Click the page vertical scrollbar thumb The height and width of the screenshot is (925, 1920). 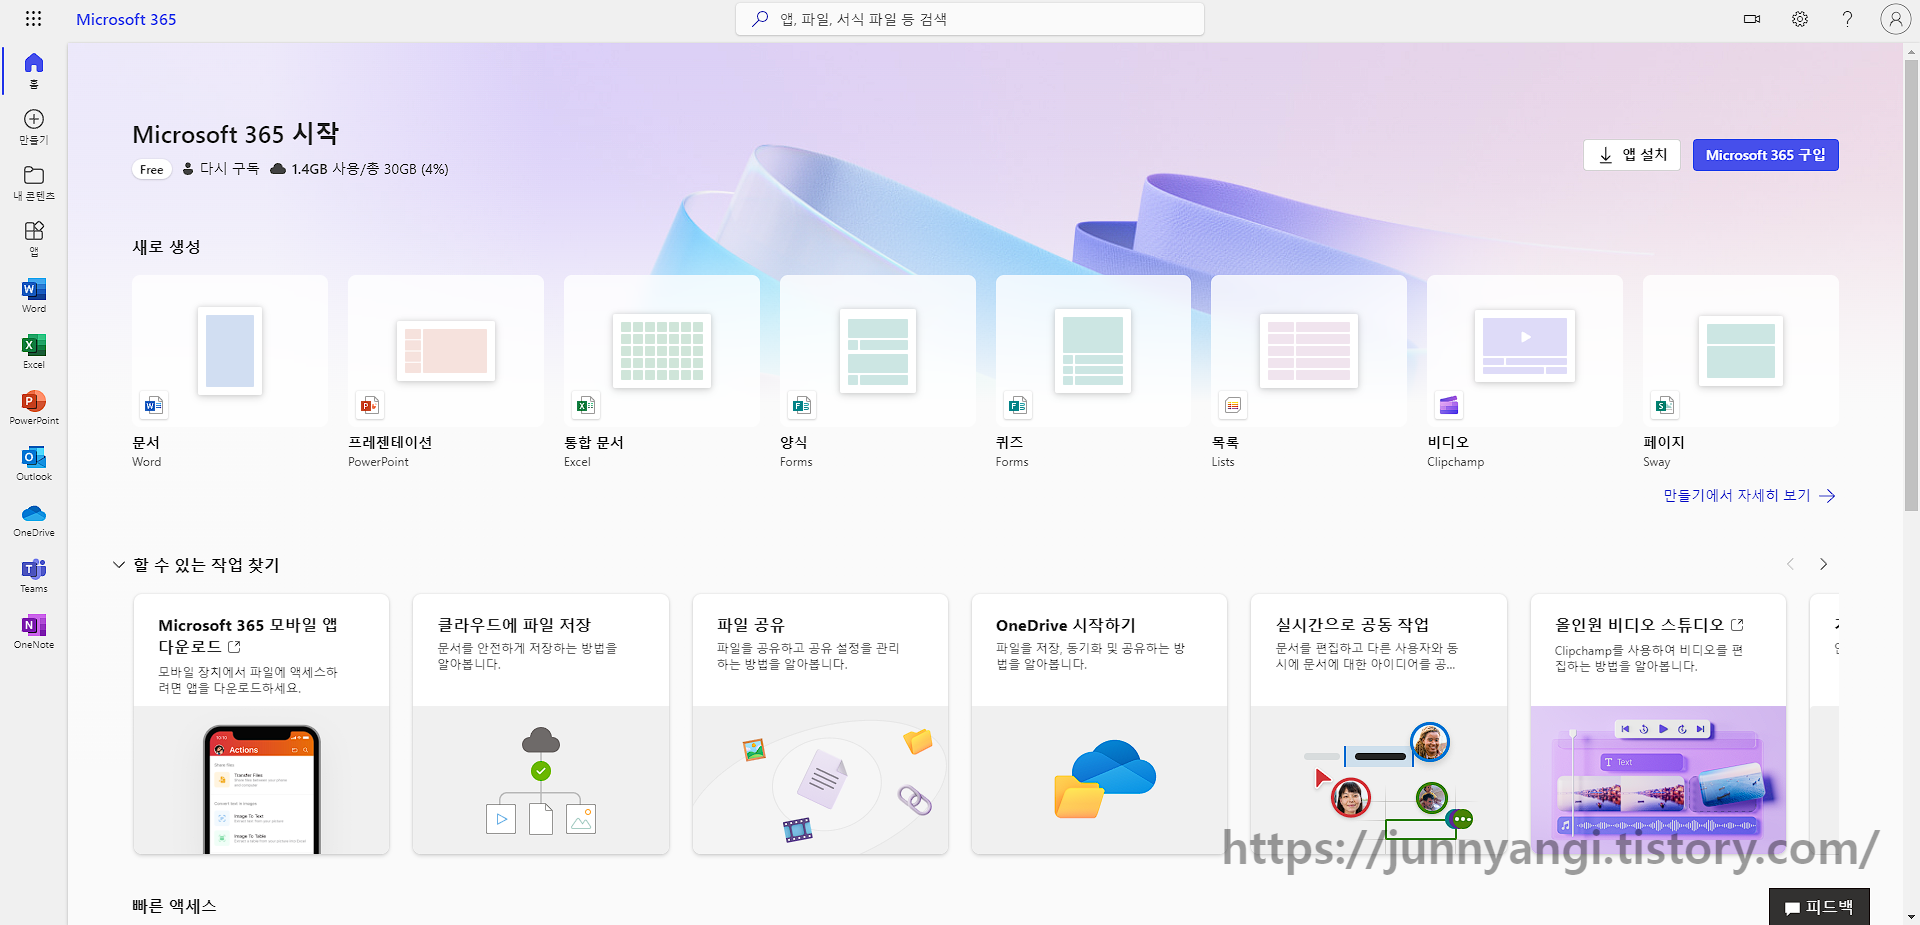1911,285
